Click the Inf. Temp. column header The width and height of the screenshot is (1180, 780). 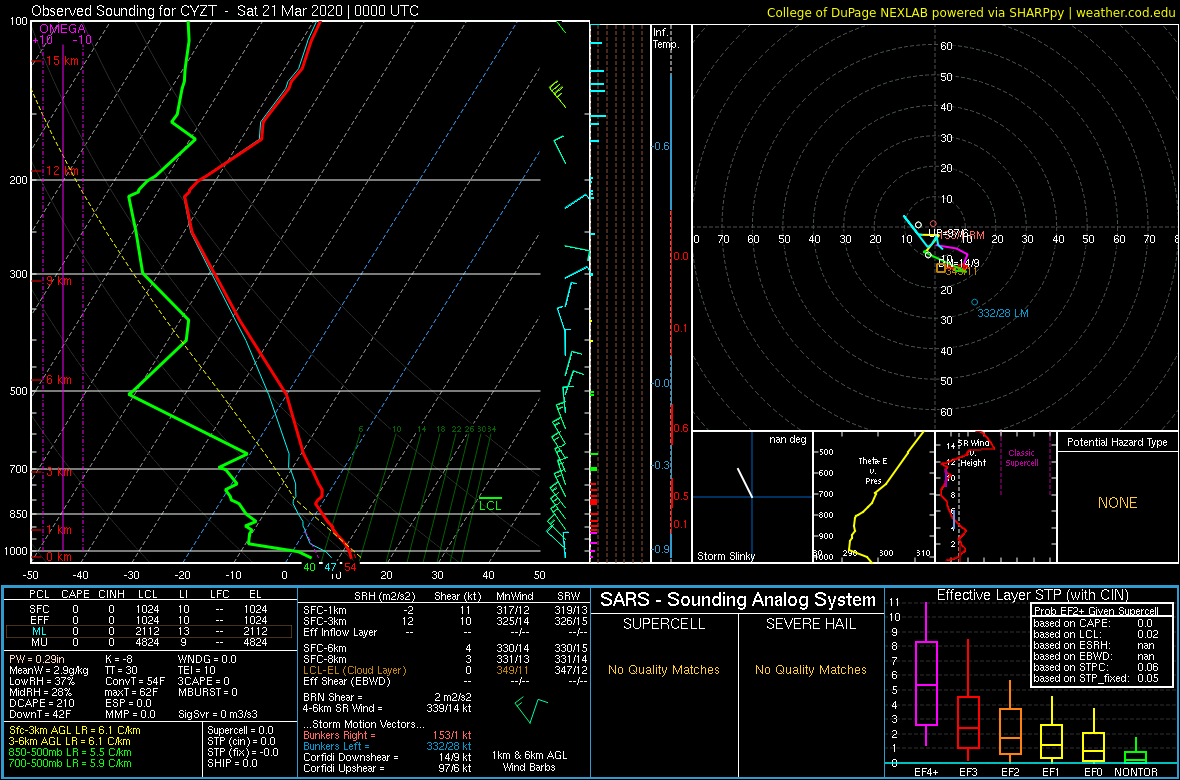pyautogui.click(x=668, y=38)
